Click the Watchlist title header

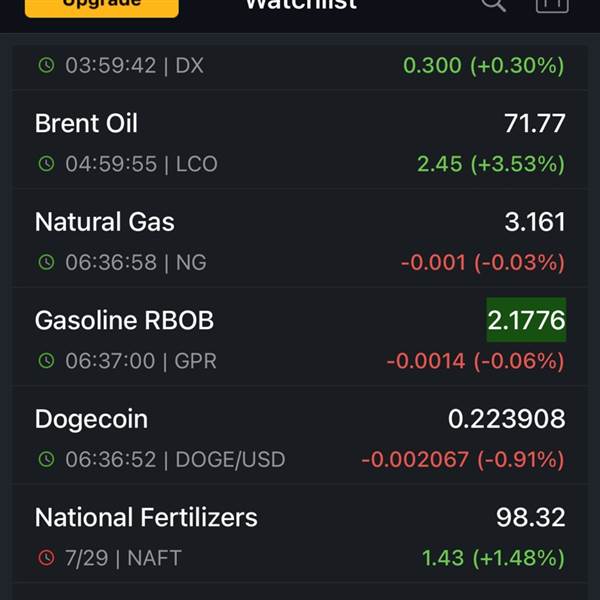click(x=301, y=5)
